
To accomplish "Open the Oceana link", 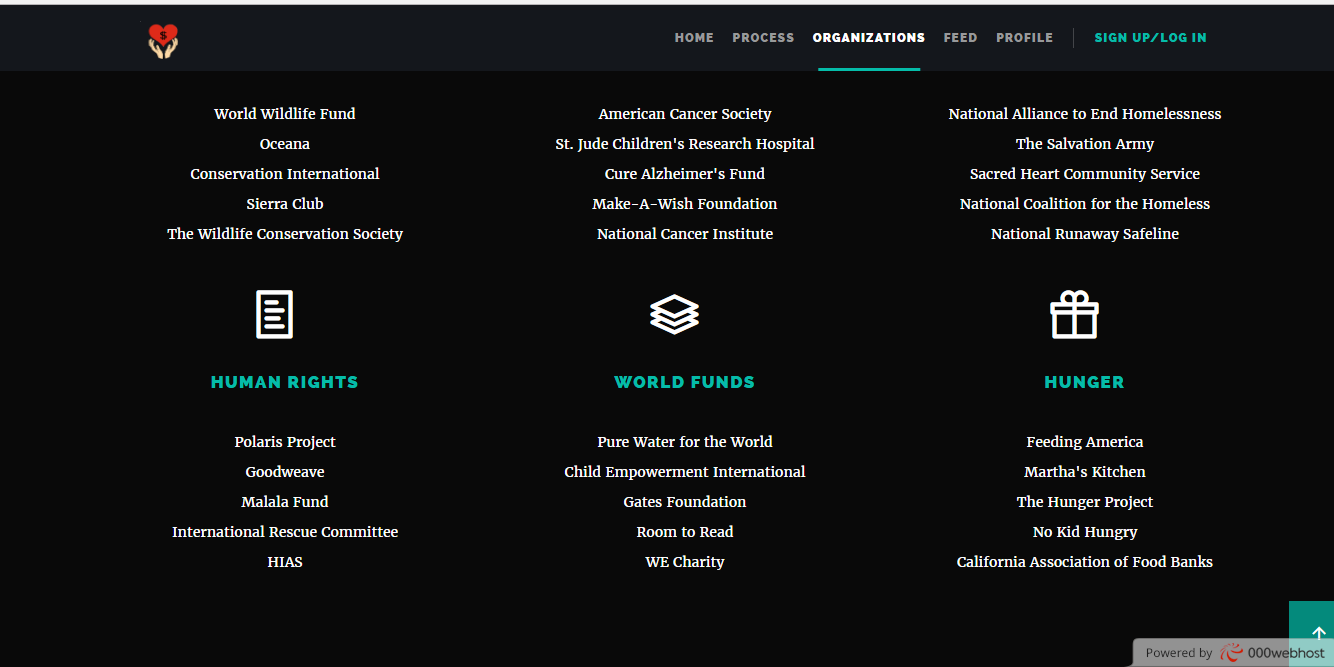I will click(x=285, y=144).
